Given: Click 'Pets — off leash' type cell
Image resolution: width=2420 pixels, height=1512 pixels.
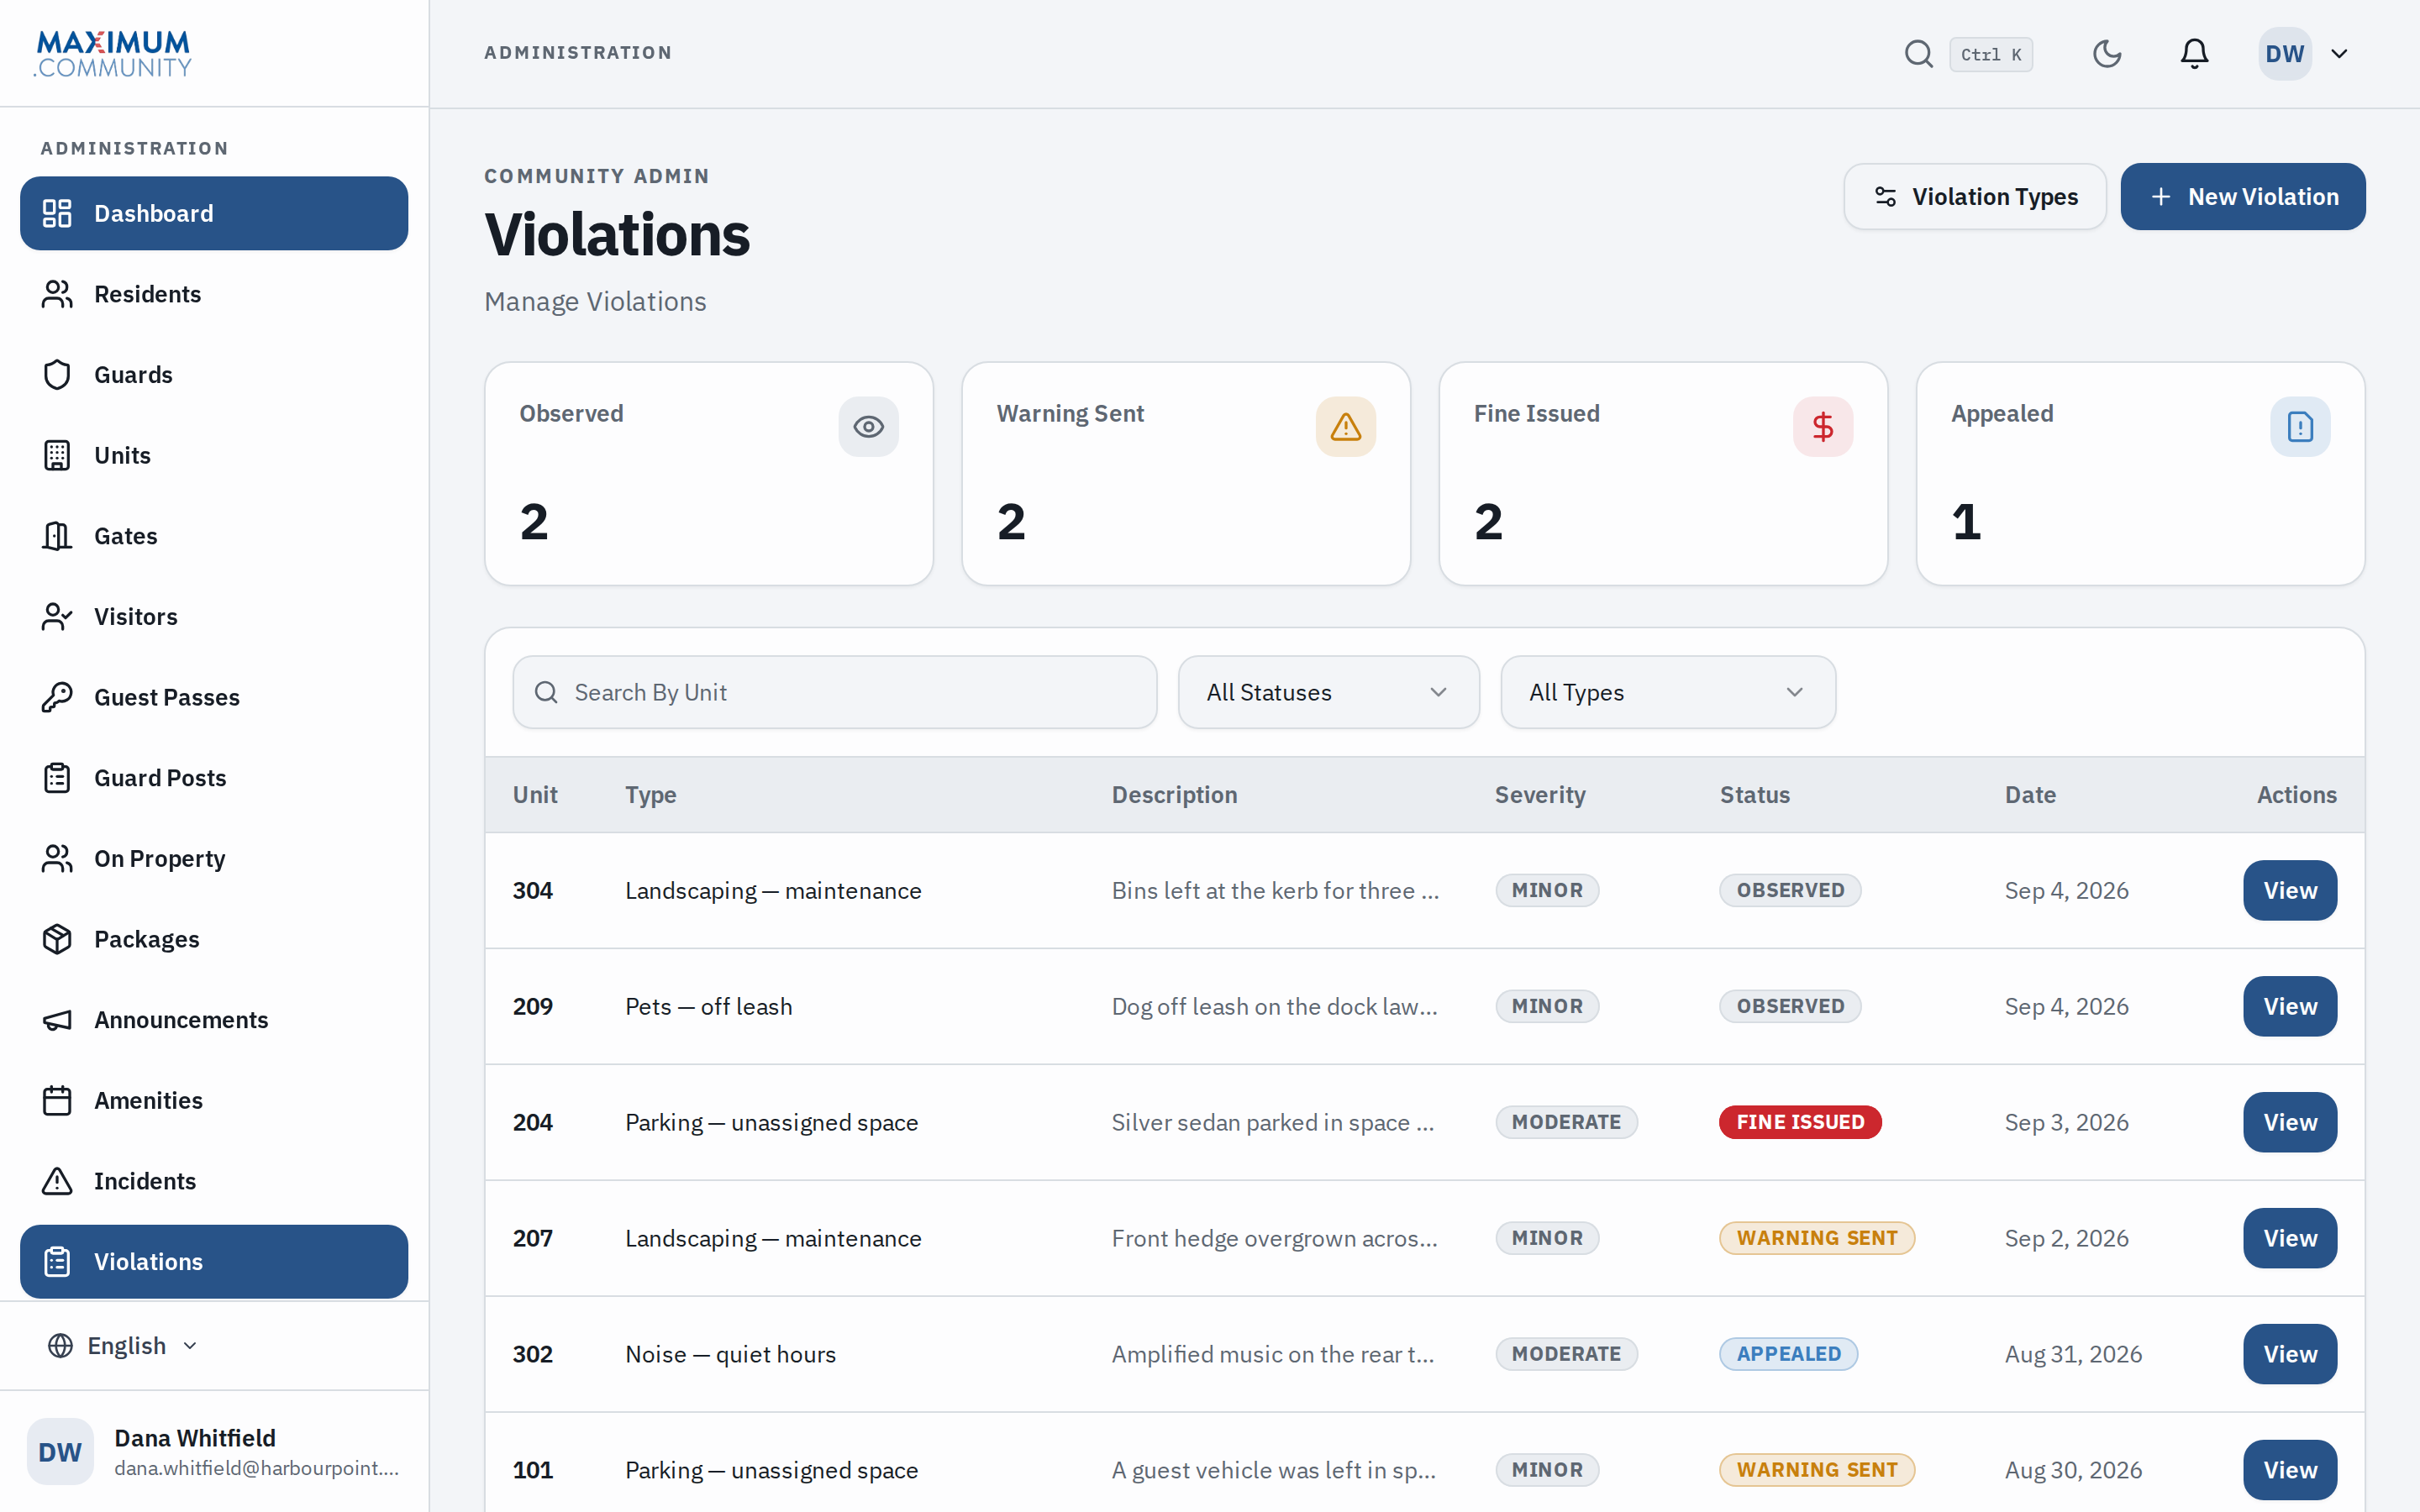Looking at the screenshot, I should click(x=708, y=1006).
